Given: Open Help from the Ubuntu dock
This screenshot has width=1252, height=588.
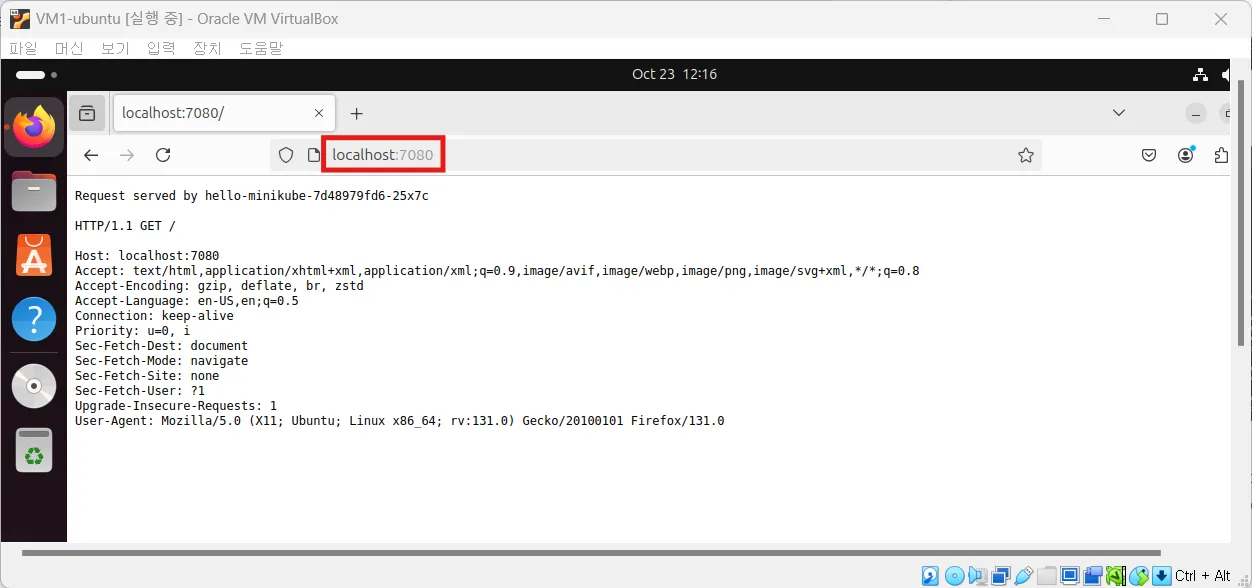Looking at the screenshot, I should tap(34, 320).
